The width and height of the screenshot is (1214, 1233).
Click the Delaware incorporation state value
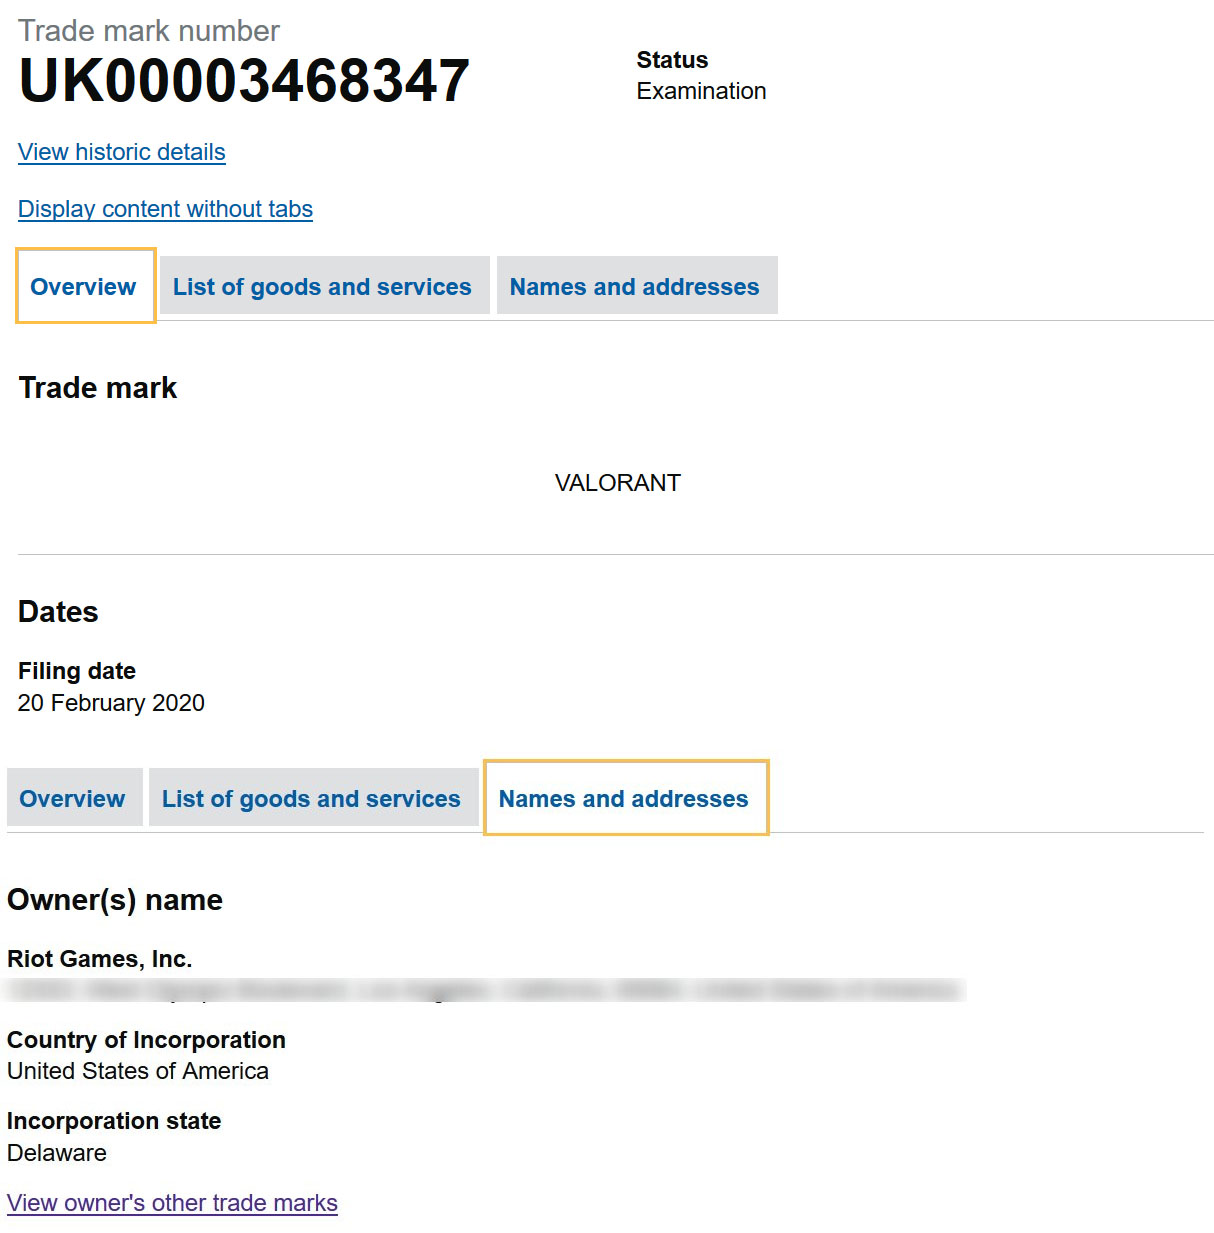(x=57, y=1153)
